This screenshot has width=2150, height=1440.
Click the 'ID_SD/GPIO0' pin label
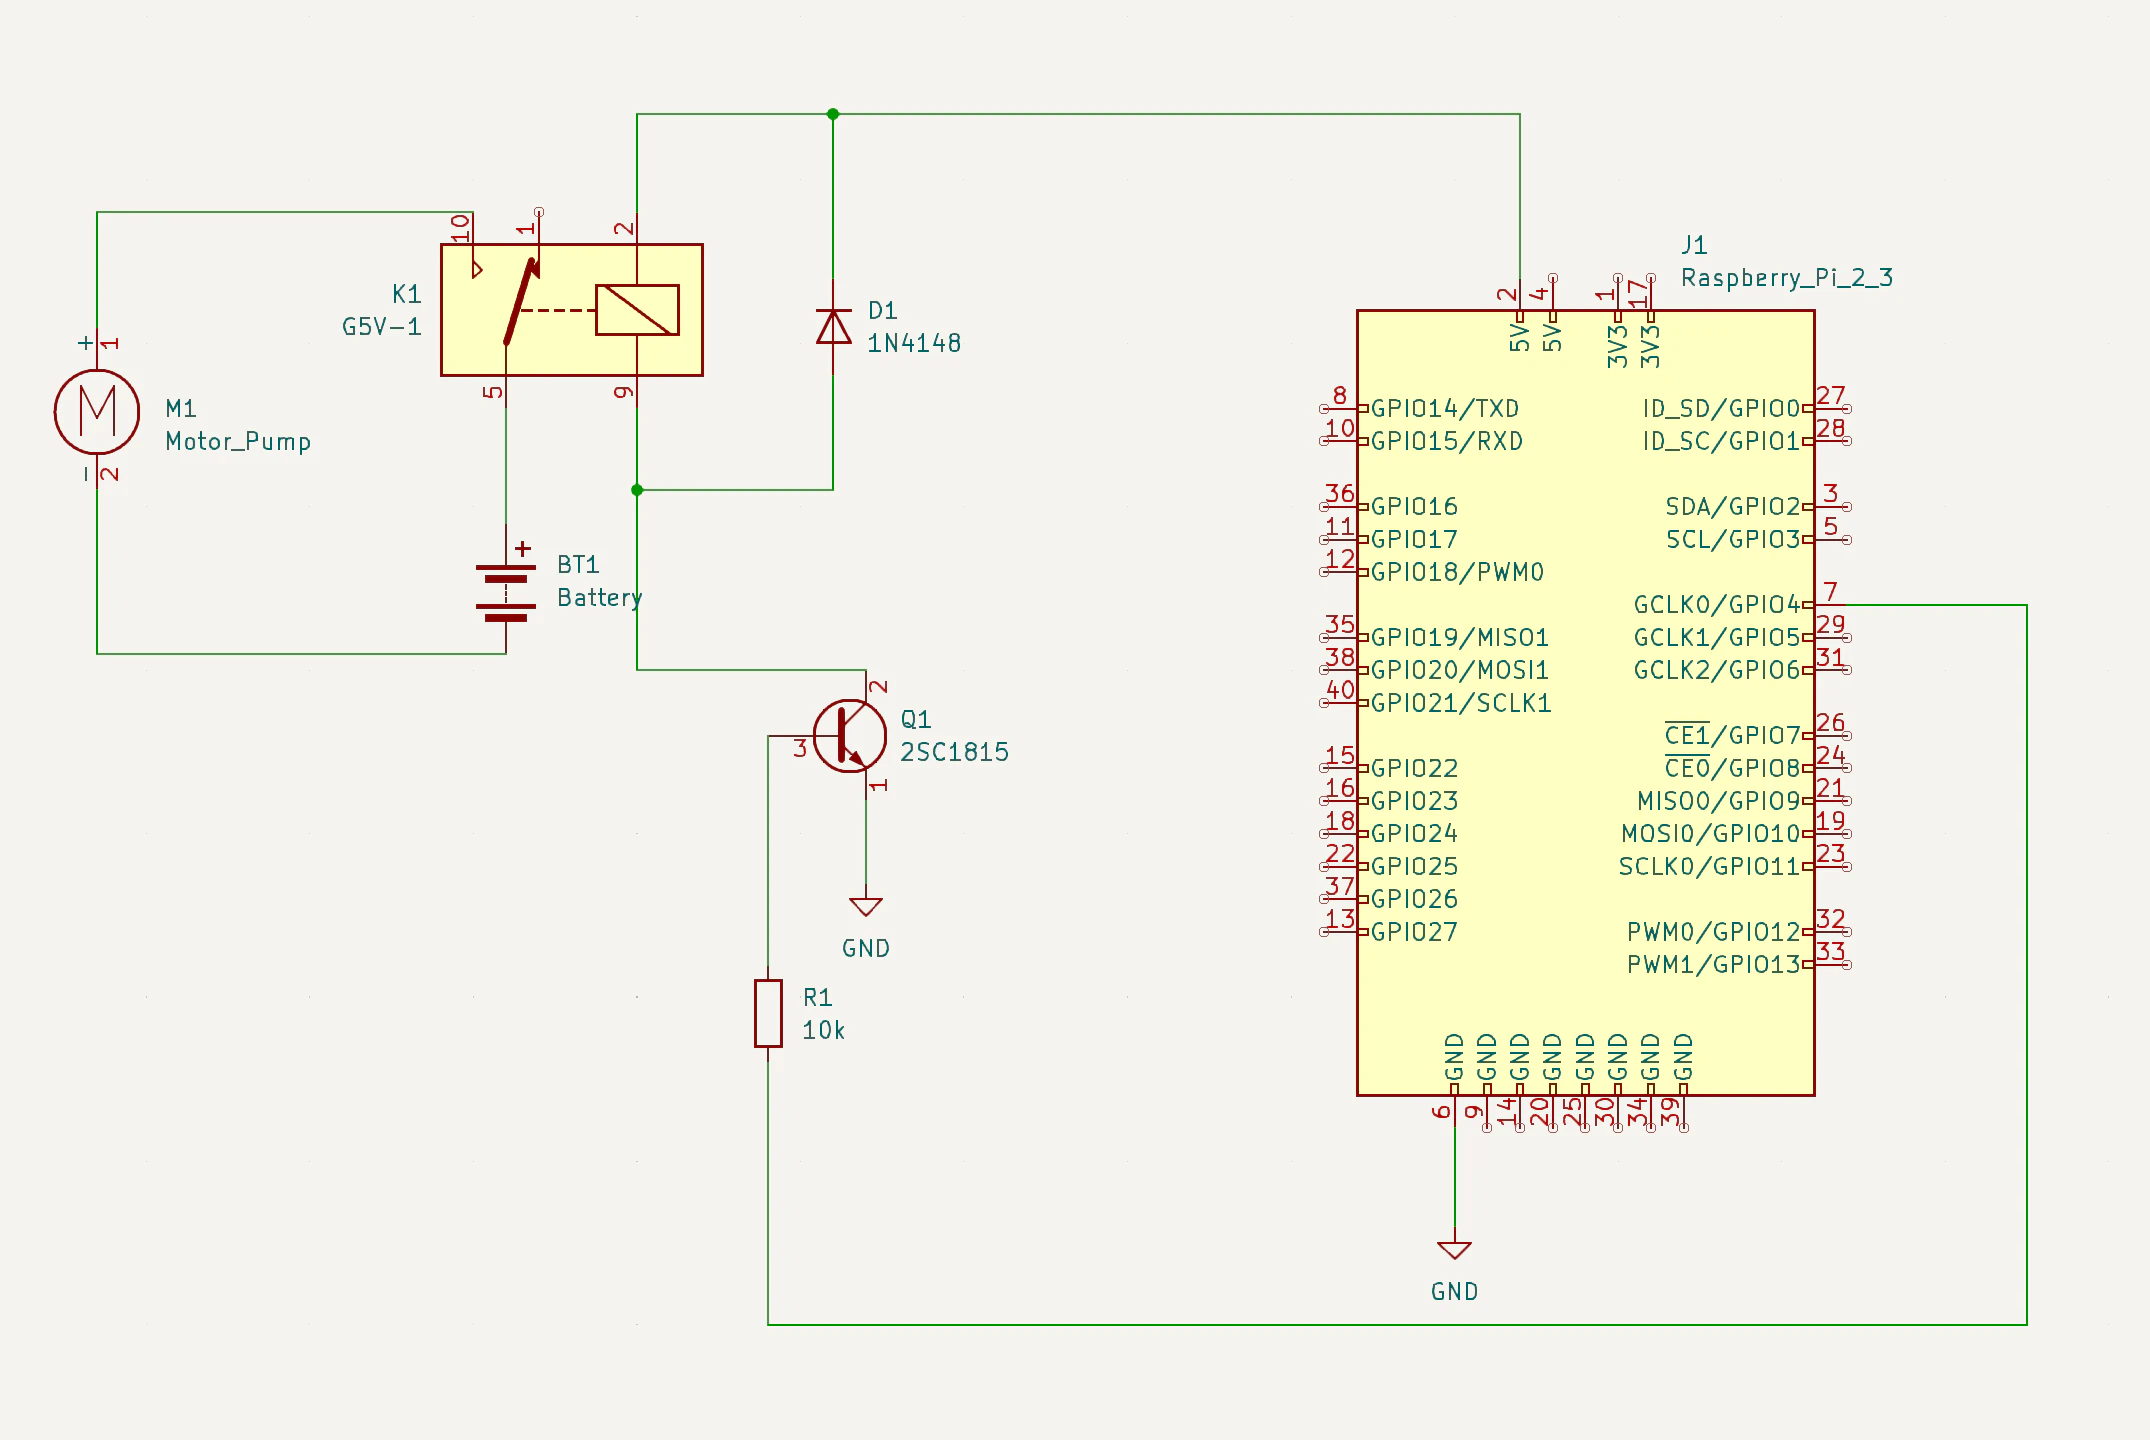coord(1721,409)
